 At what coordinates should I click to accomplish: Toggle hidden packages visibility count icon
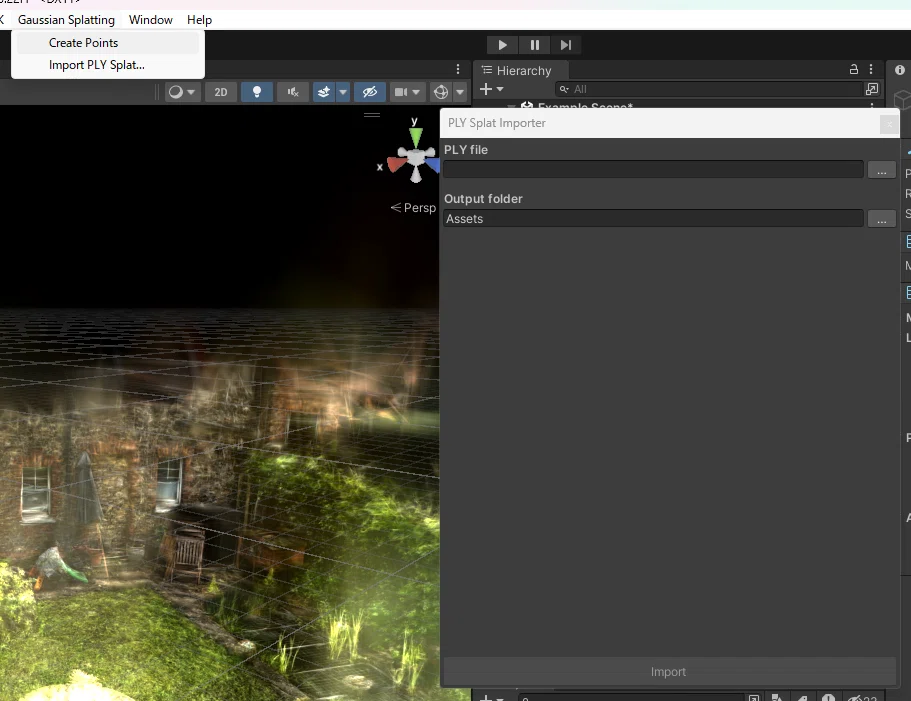[862, 697]
